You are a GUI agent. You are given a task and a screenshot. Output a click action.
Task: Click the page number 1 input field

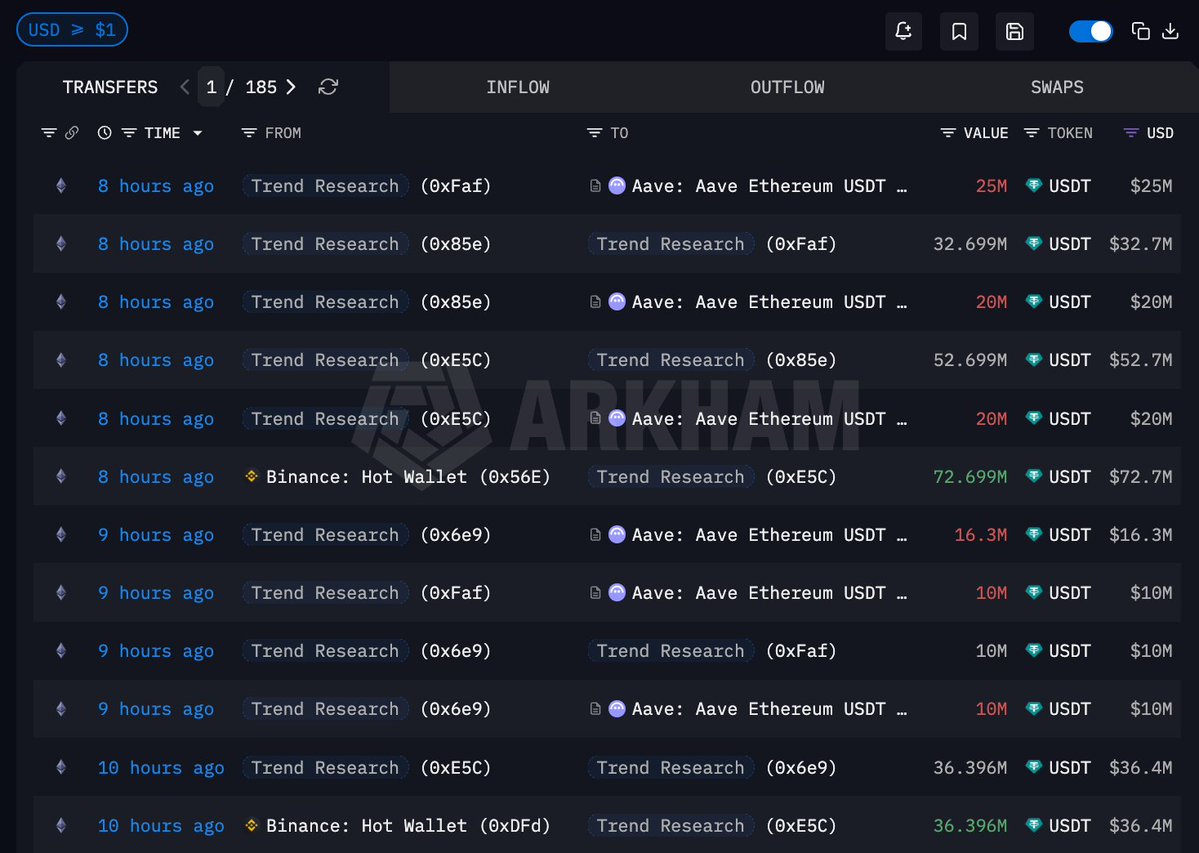click(x=211, y=87)
